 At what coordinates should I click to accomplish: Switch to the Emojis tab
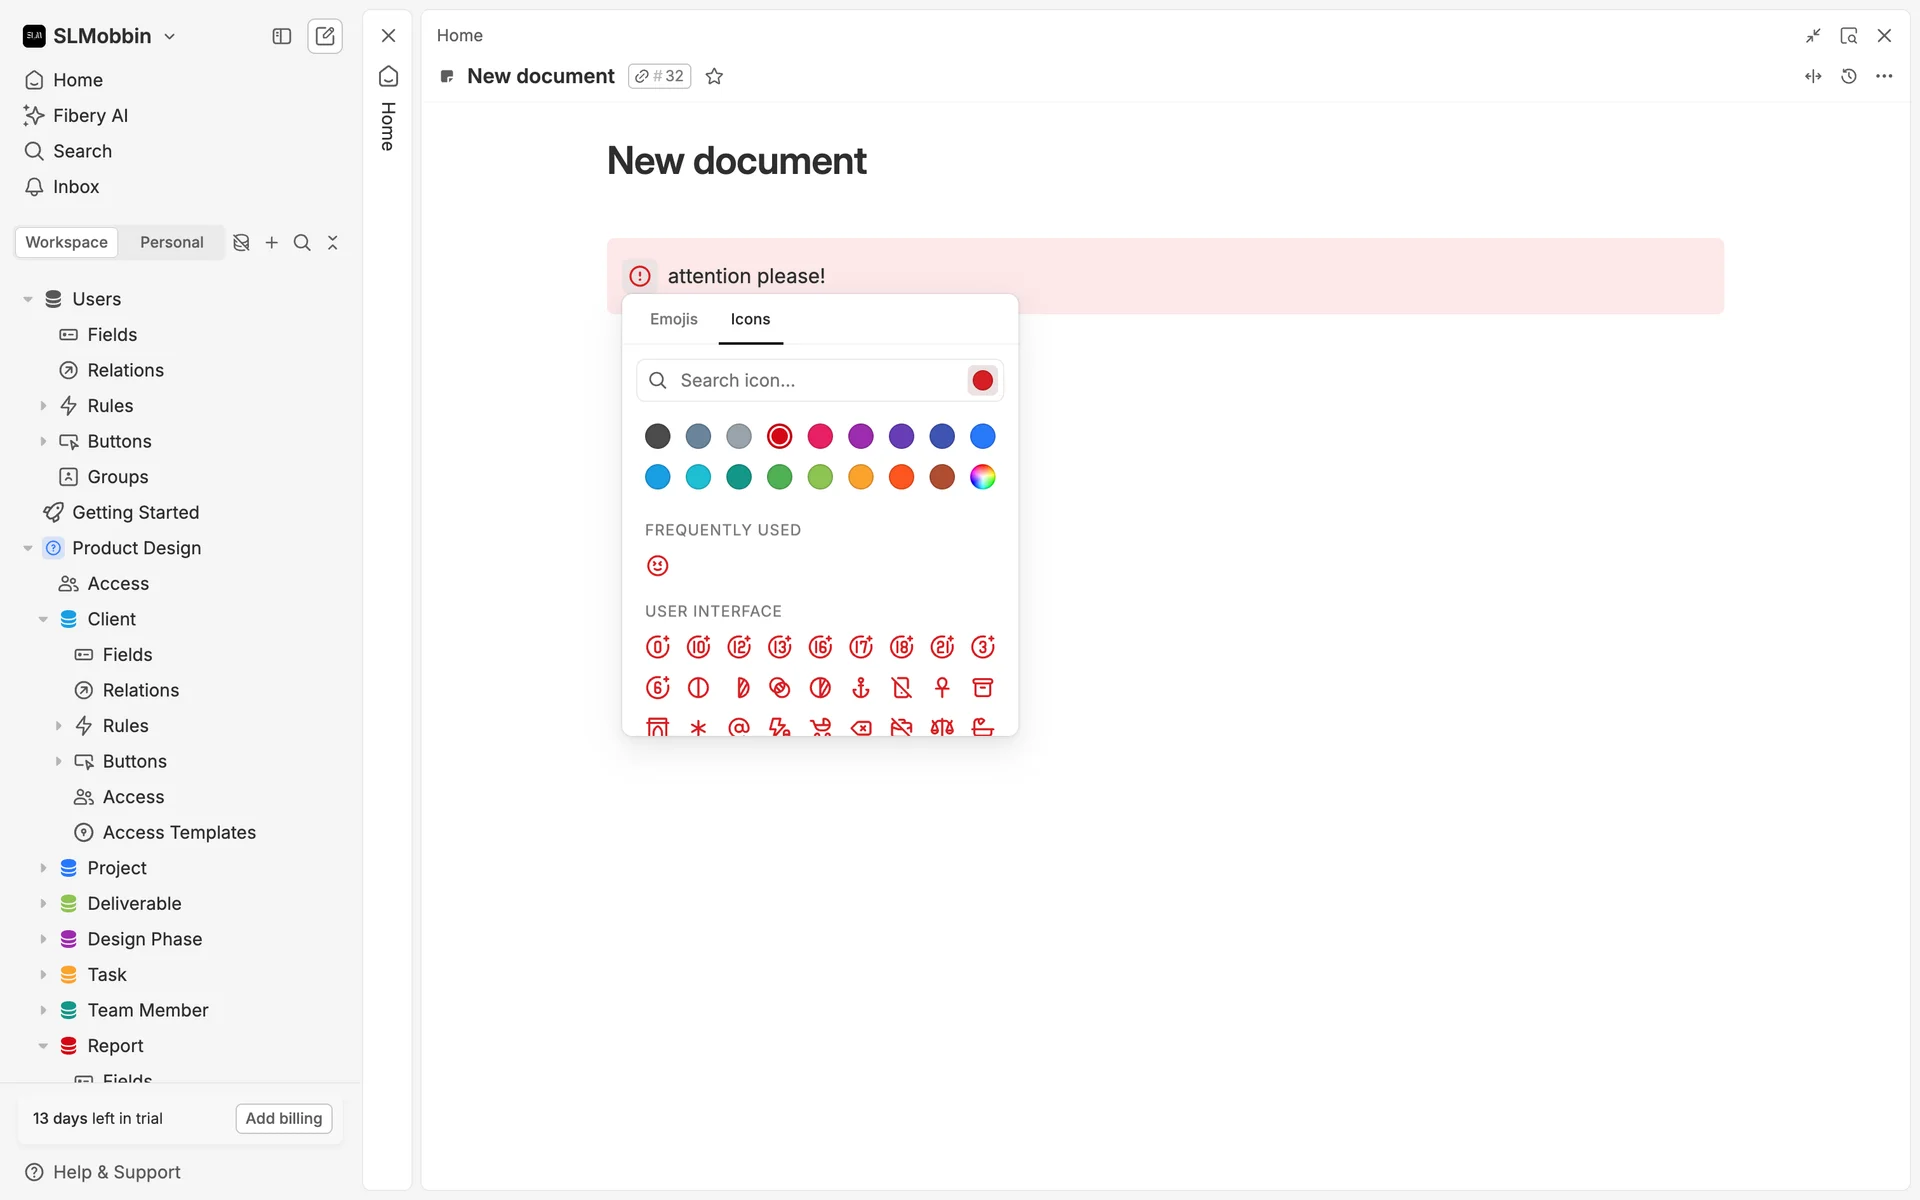point(673,319)
